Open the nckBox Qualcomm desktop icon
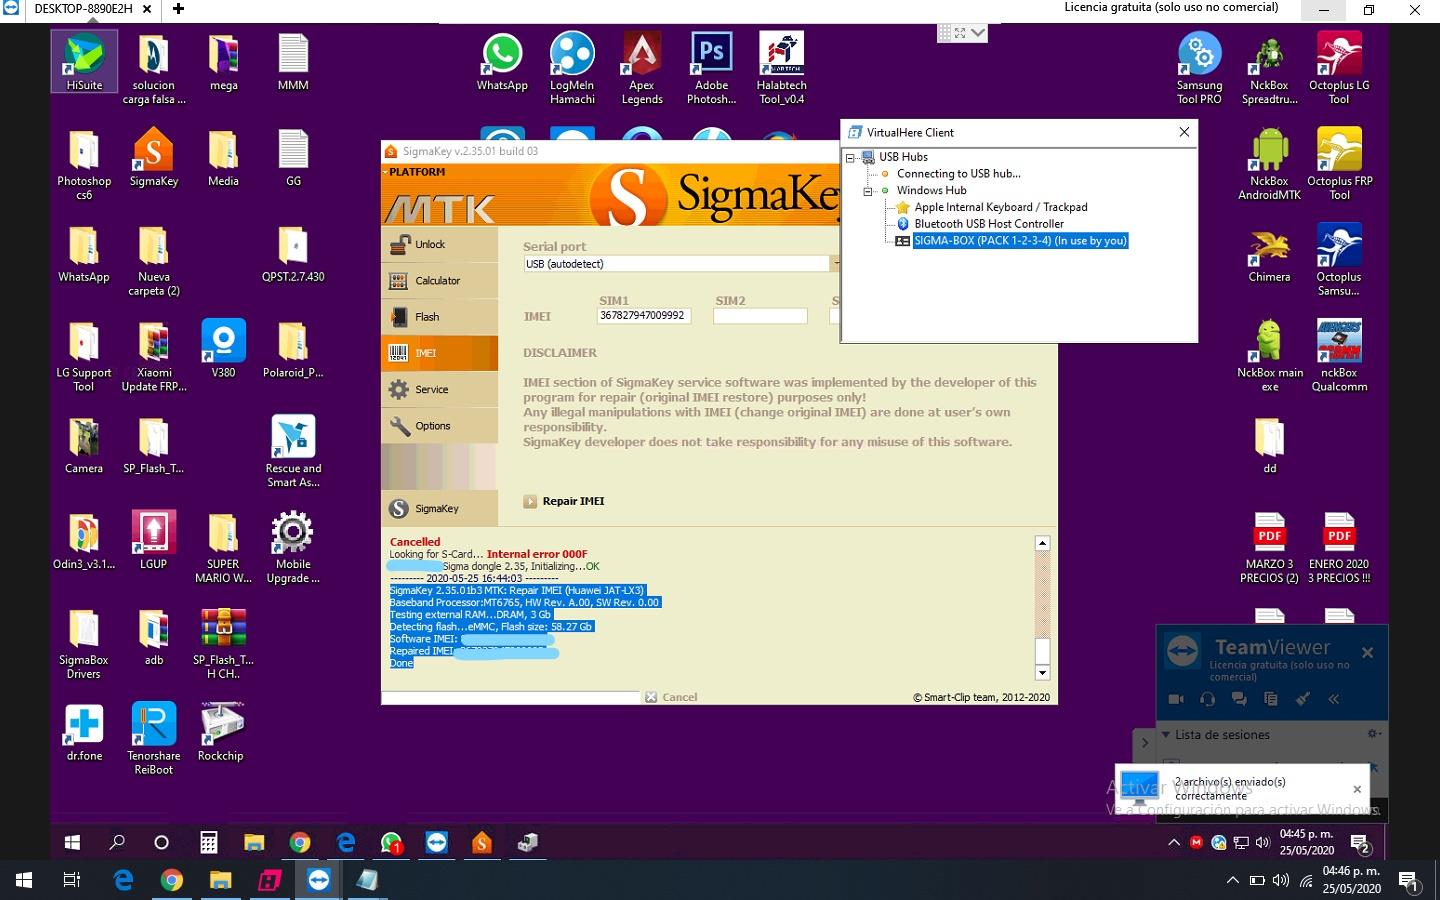 pos(1339,356)
